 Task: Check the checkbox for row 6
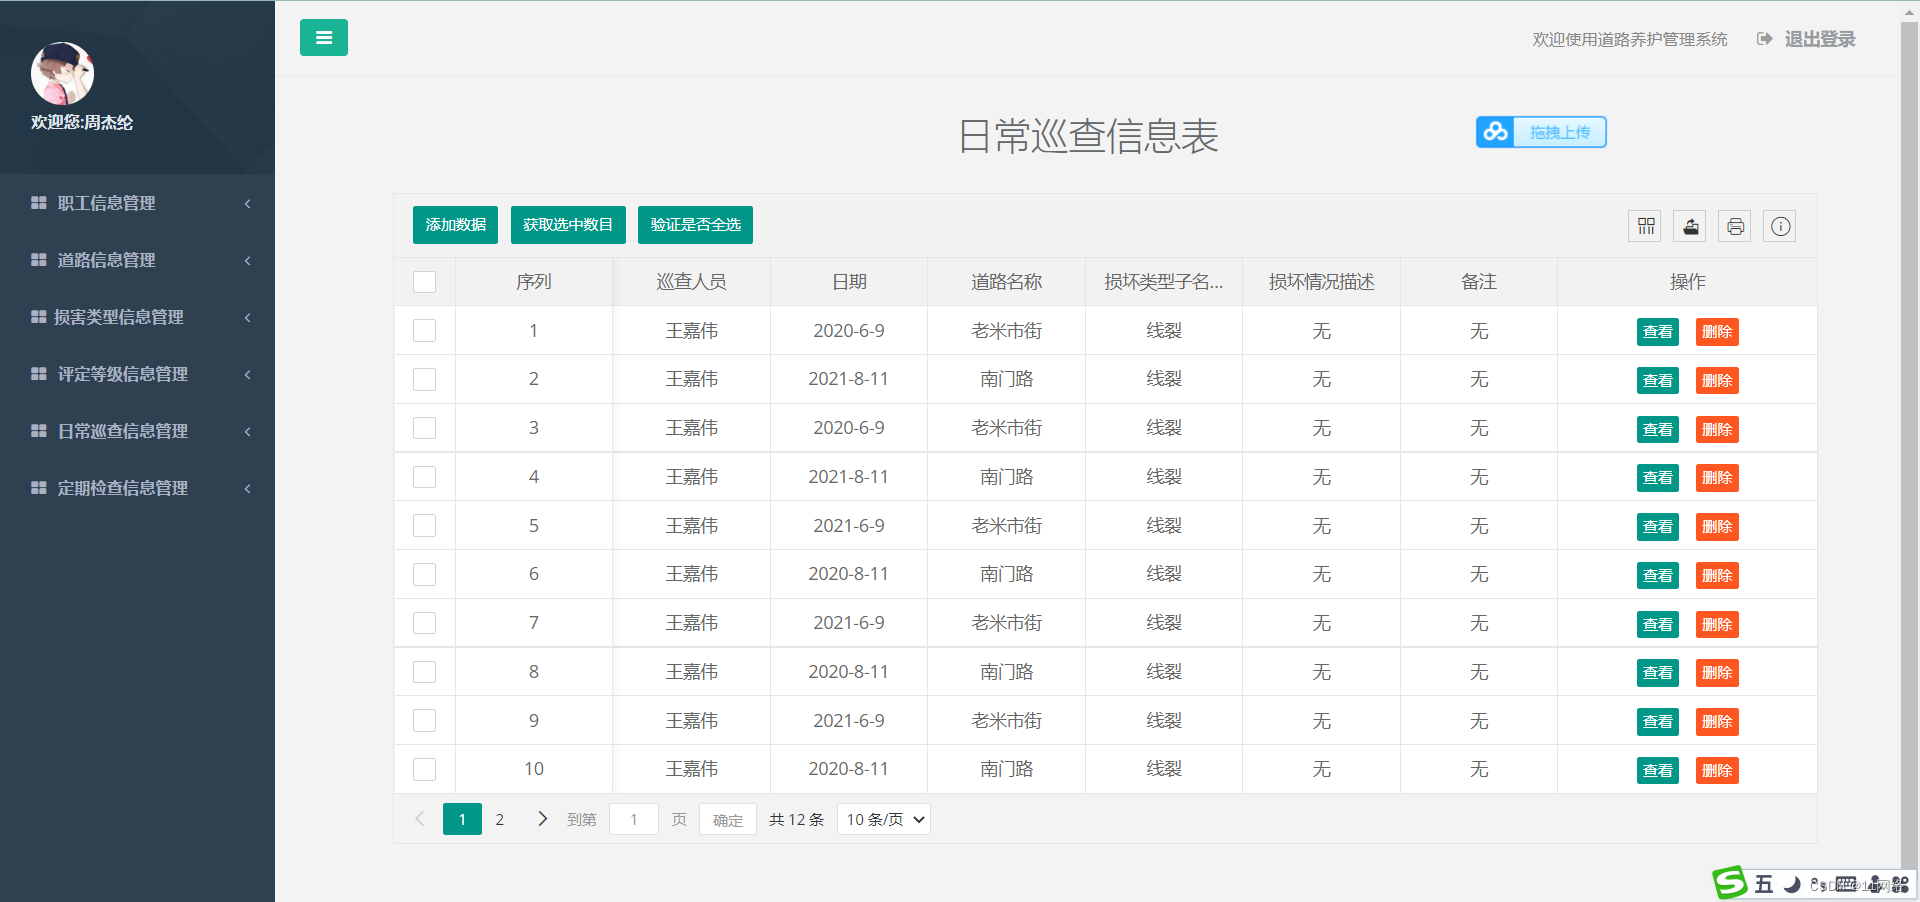tap(425, 574)
